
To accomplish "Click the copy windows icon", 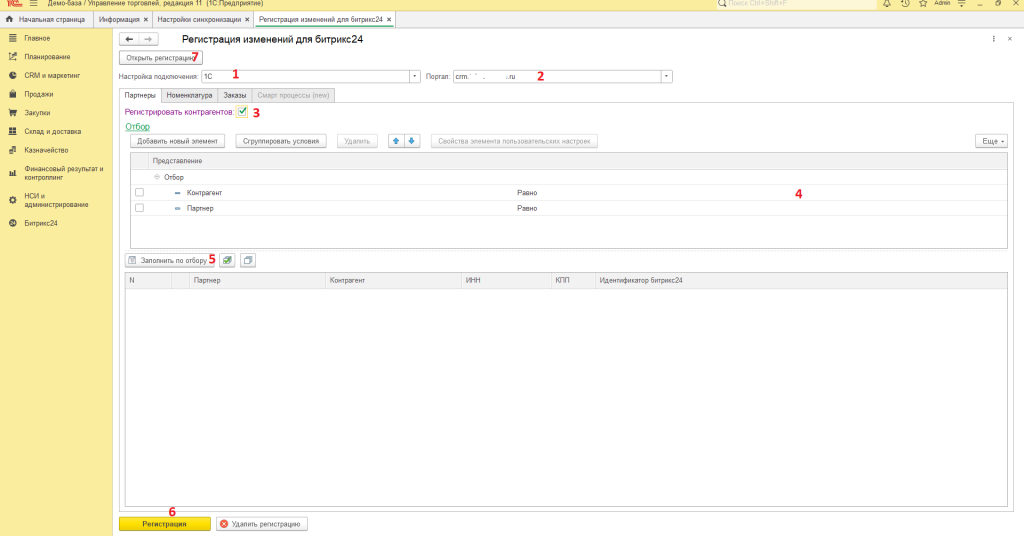I will point(248,260).
